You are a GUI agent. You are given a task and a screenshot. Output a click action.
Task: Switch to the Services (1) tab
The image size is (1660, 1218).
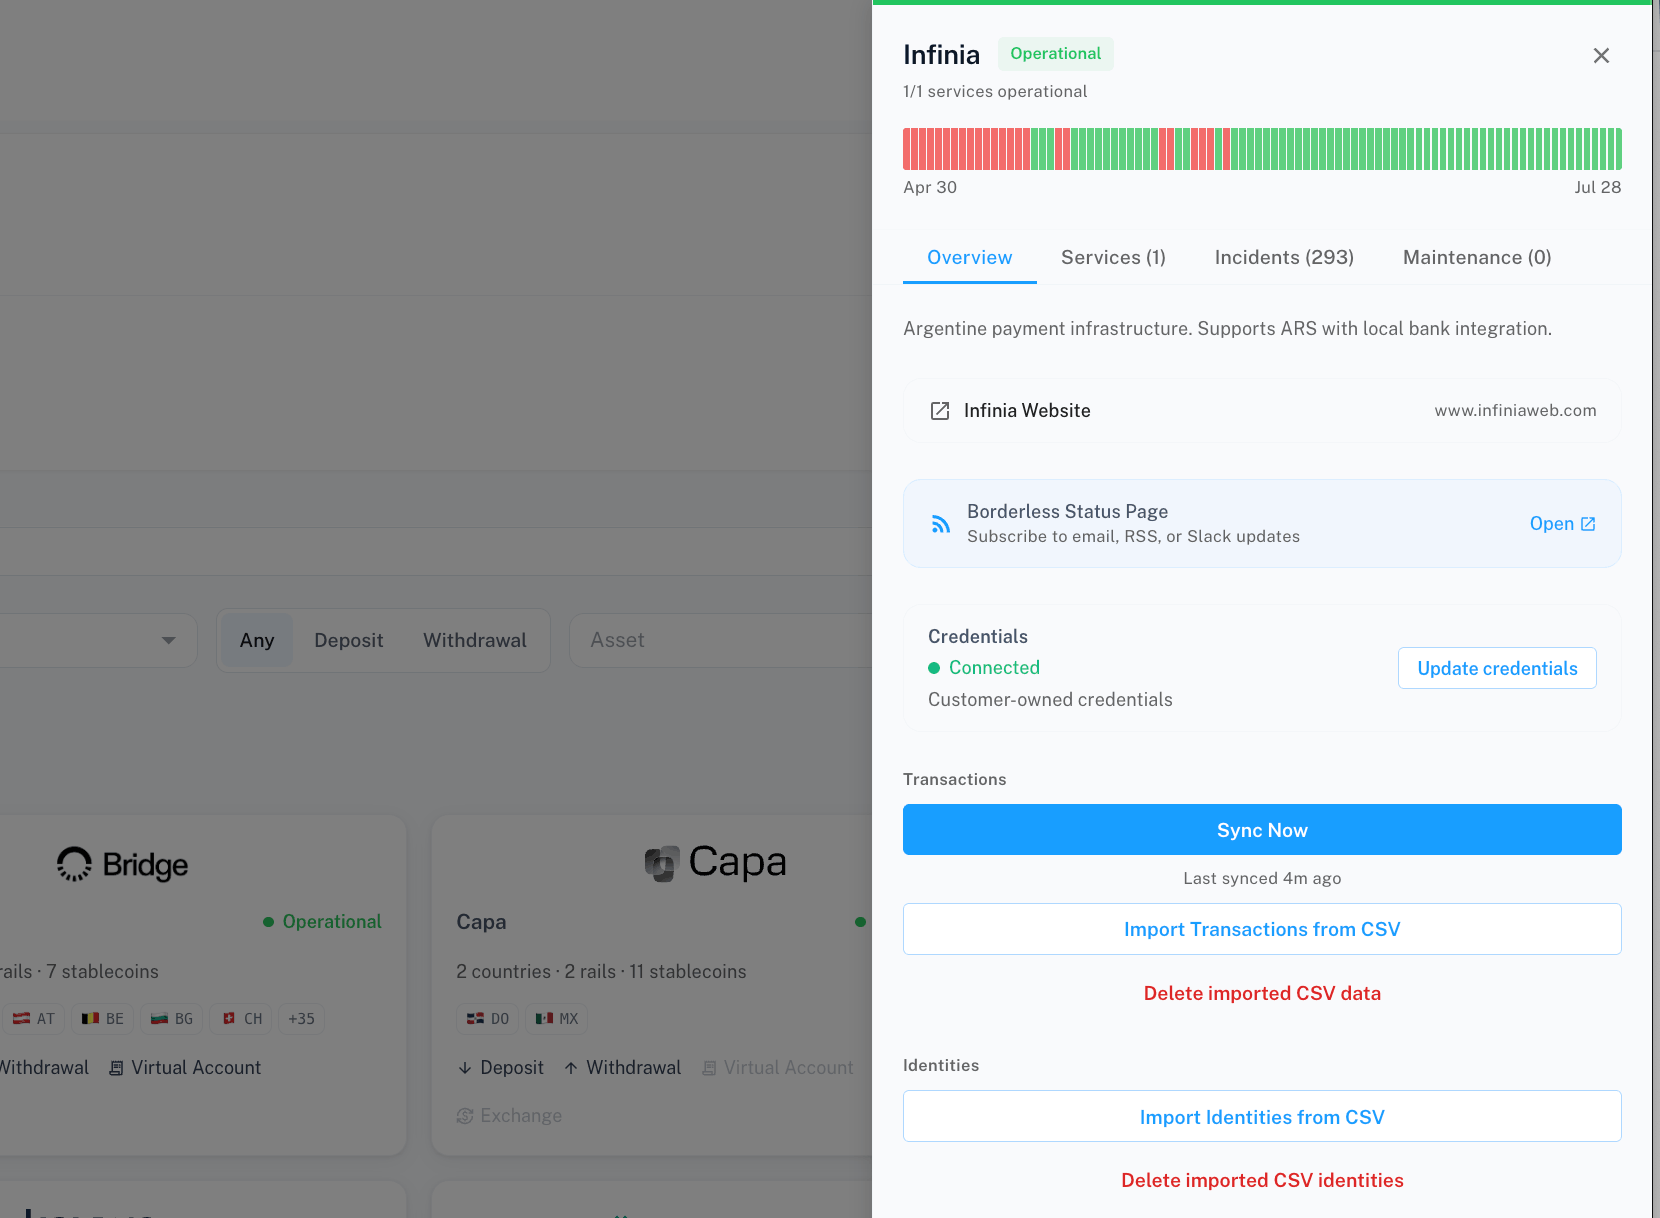[x=1114, y=258]
